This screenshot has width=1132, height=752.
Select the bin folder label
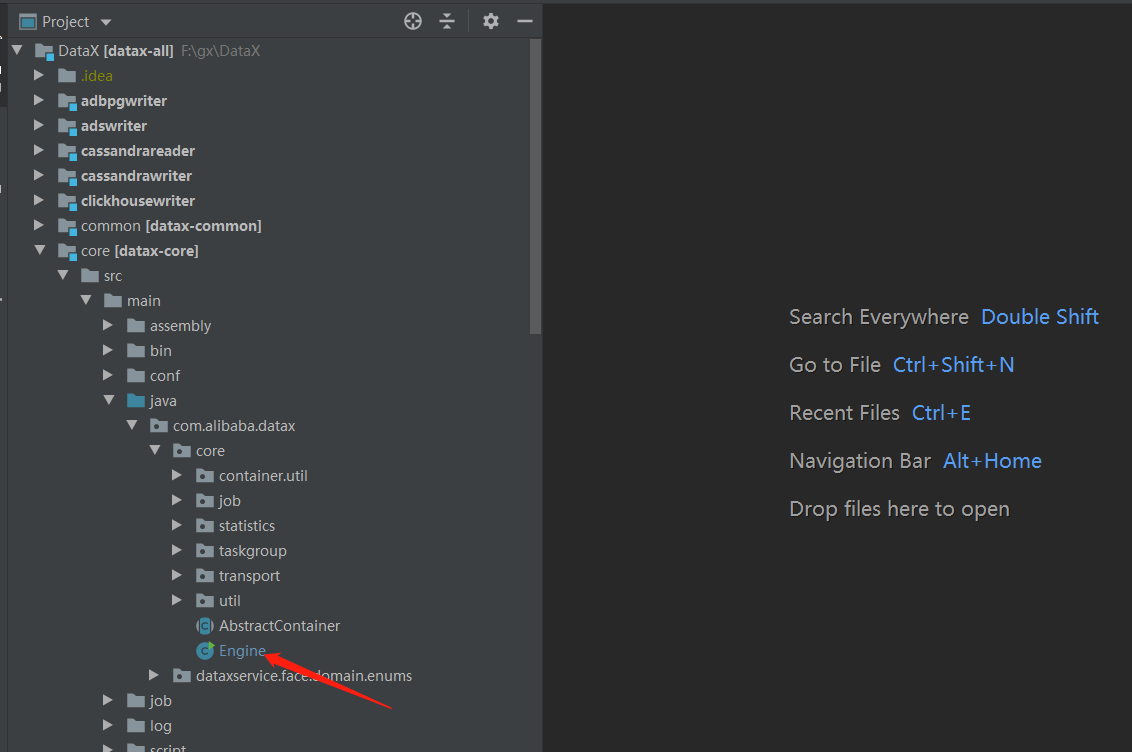pos(160,351)
